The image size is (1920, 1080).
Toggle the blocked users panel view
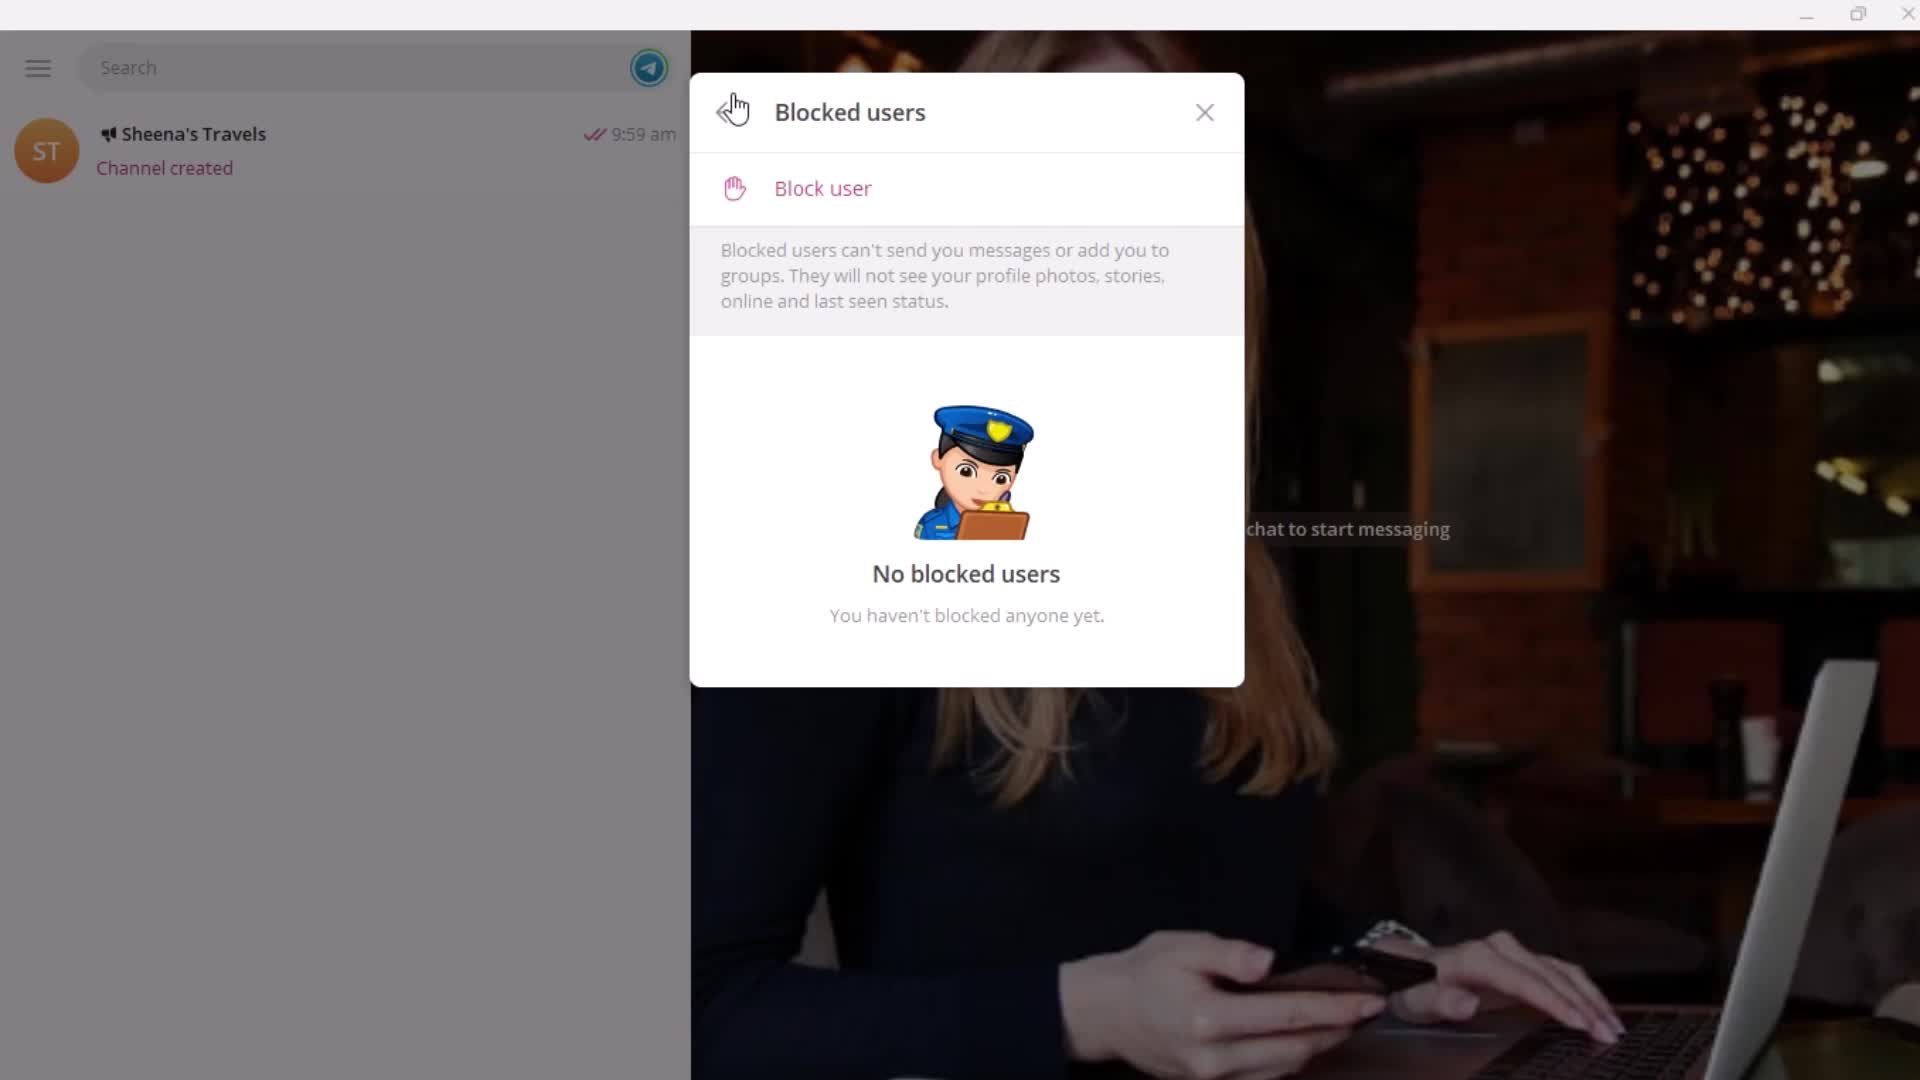(x=1203, y=112)
